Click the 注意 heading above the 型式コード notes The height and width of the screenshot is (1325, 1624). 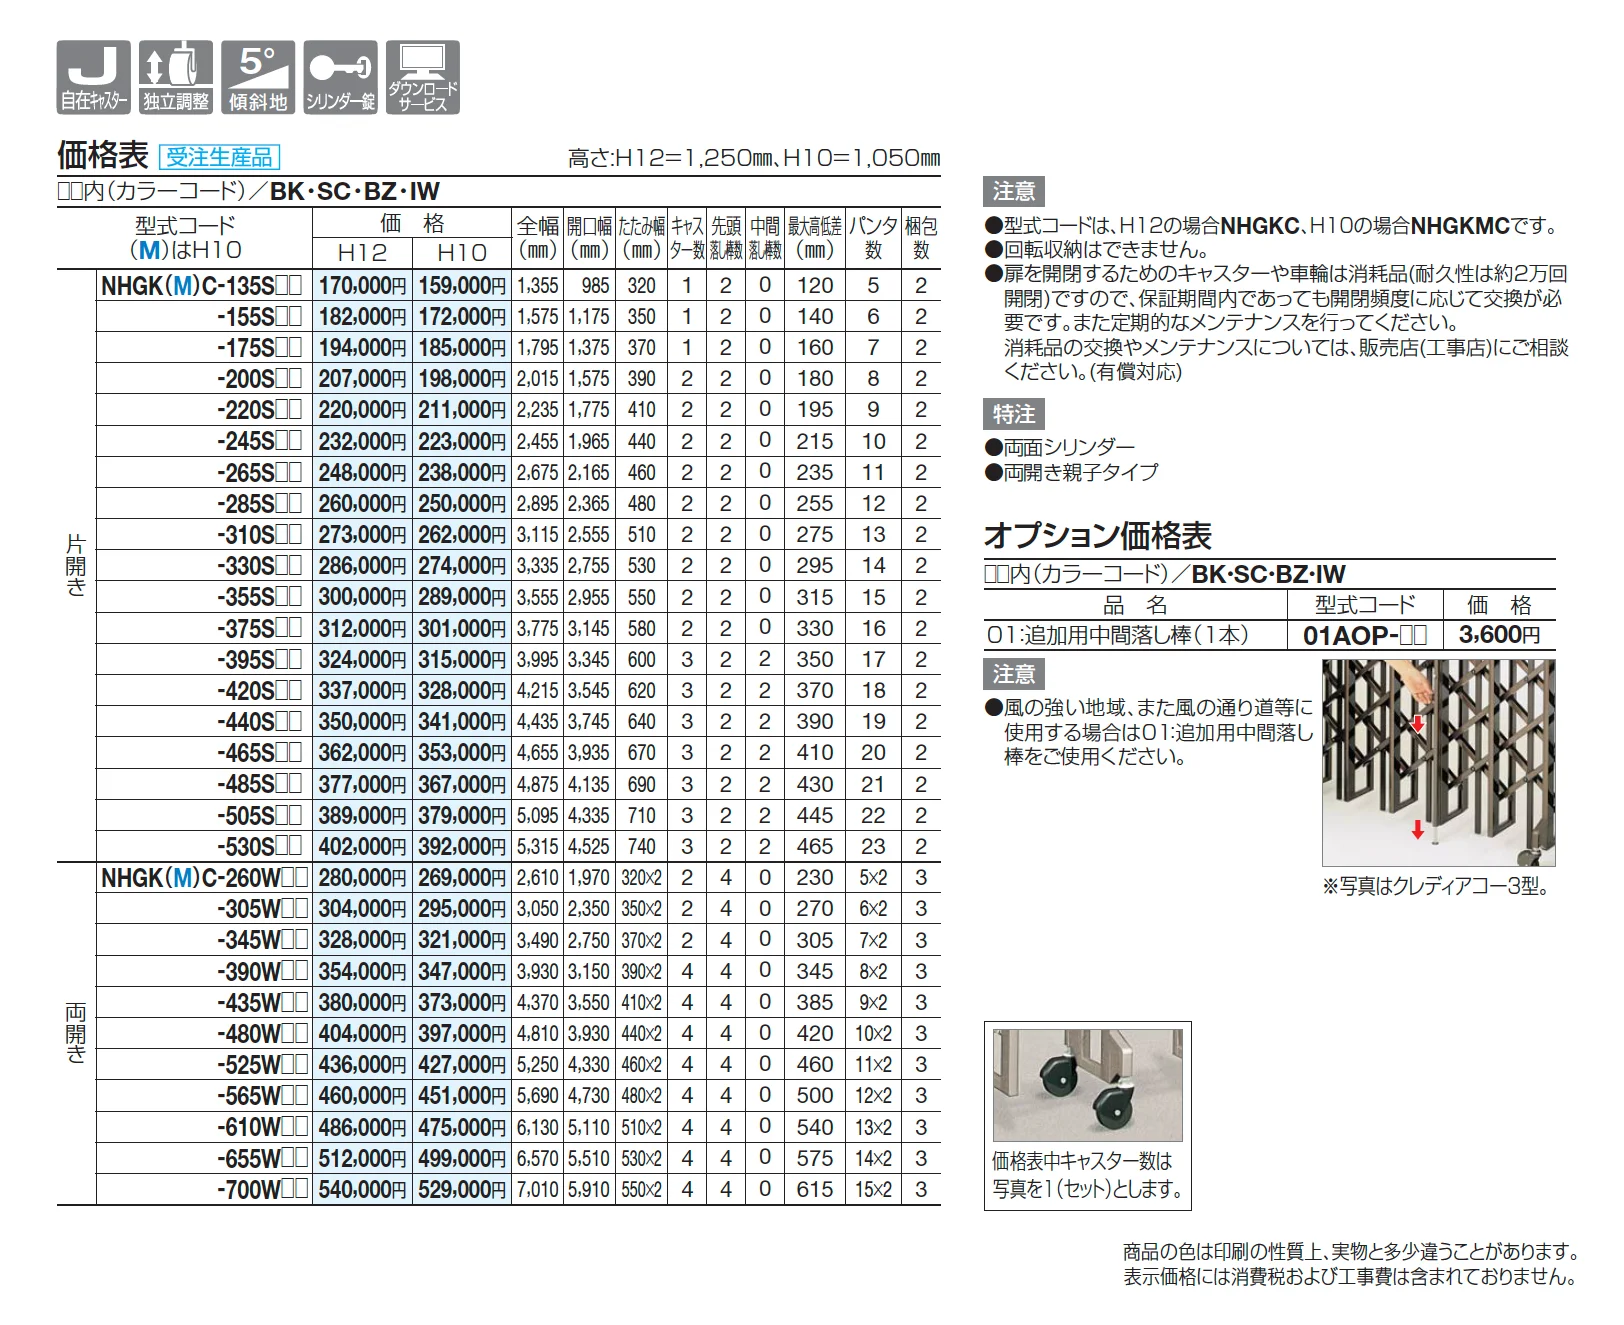click(1014, 191)
